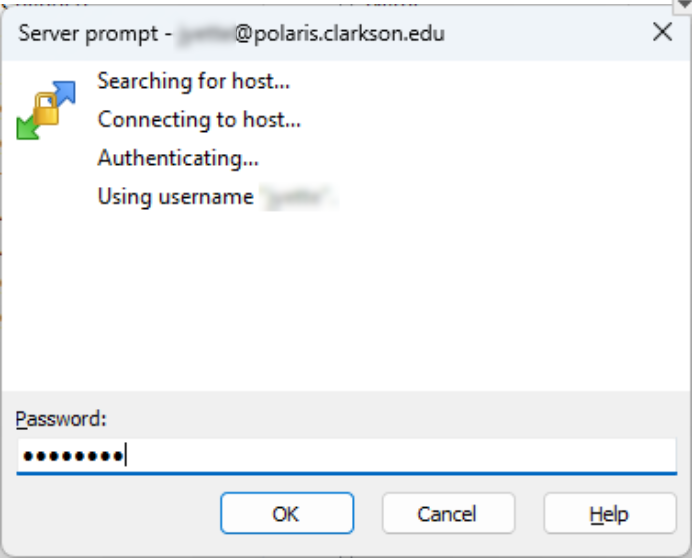
Task: Click the "Using username" status line
Action: 175,197
